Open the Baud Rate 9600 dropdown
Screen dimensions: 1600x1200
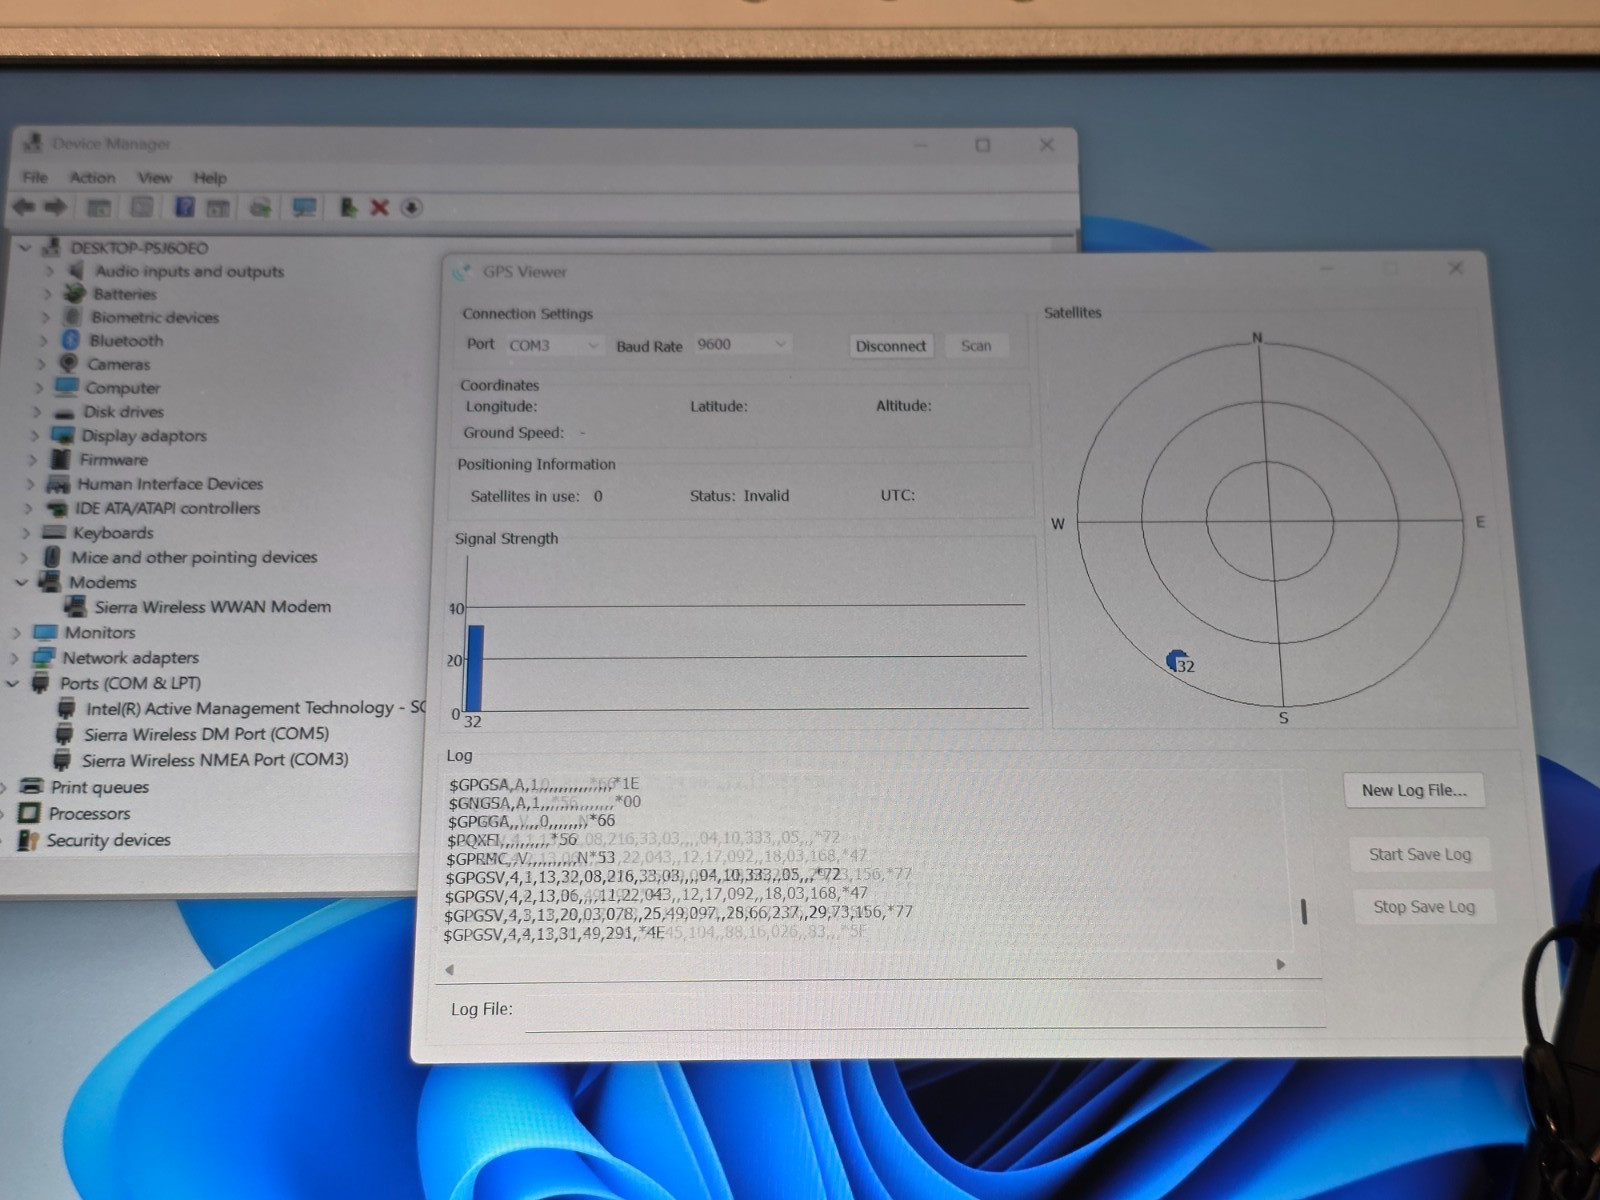tap(741, 345)
